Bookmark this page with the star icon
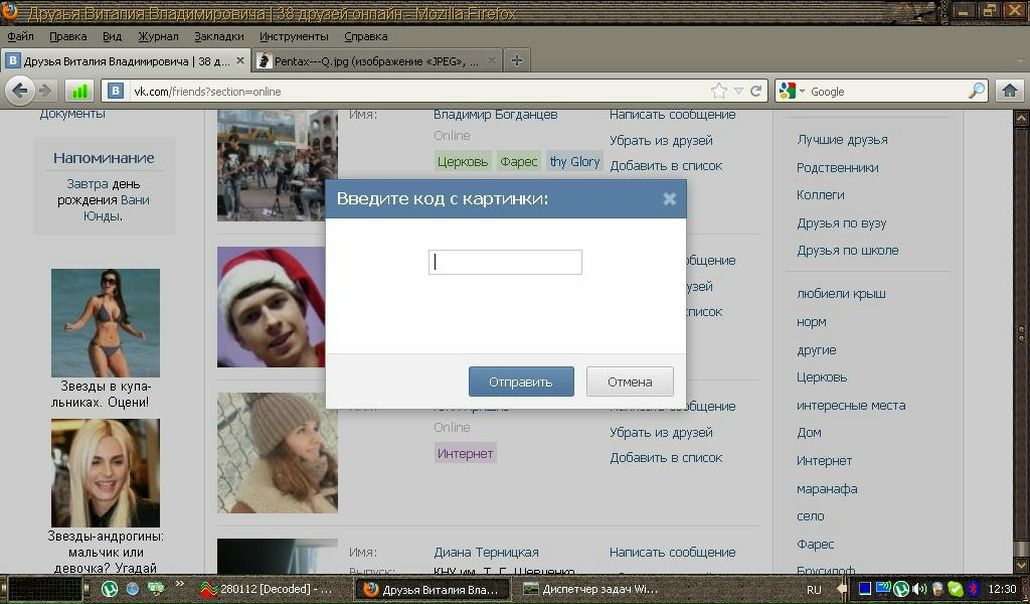This screenshot has width=1030, height=604. coord(719,91)
